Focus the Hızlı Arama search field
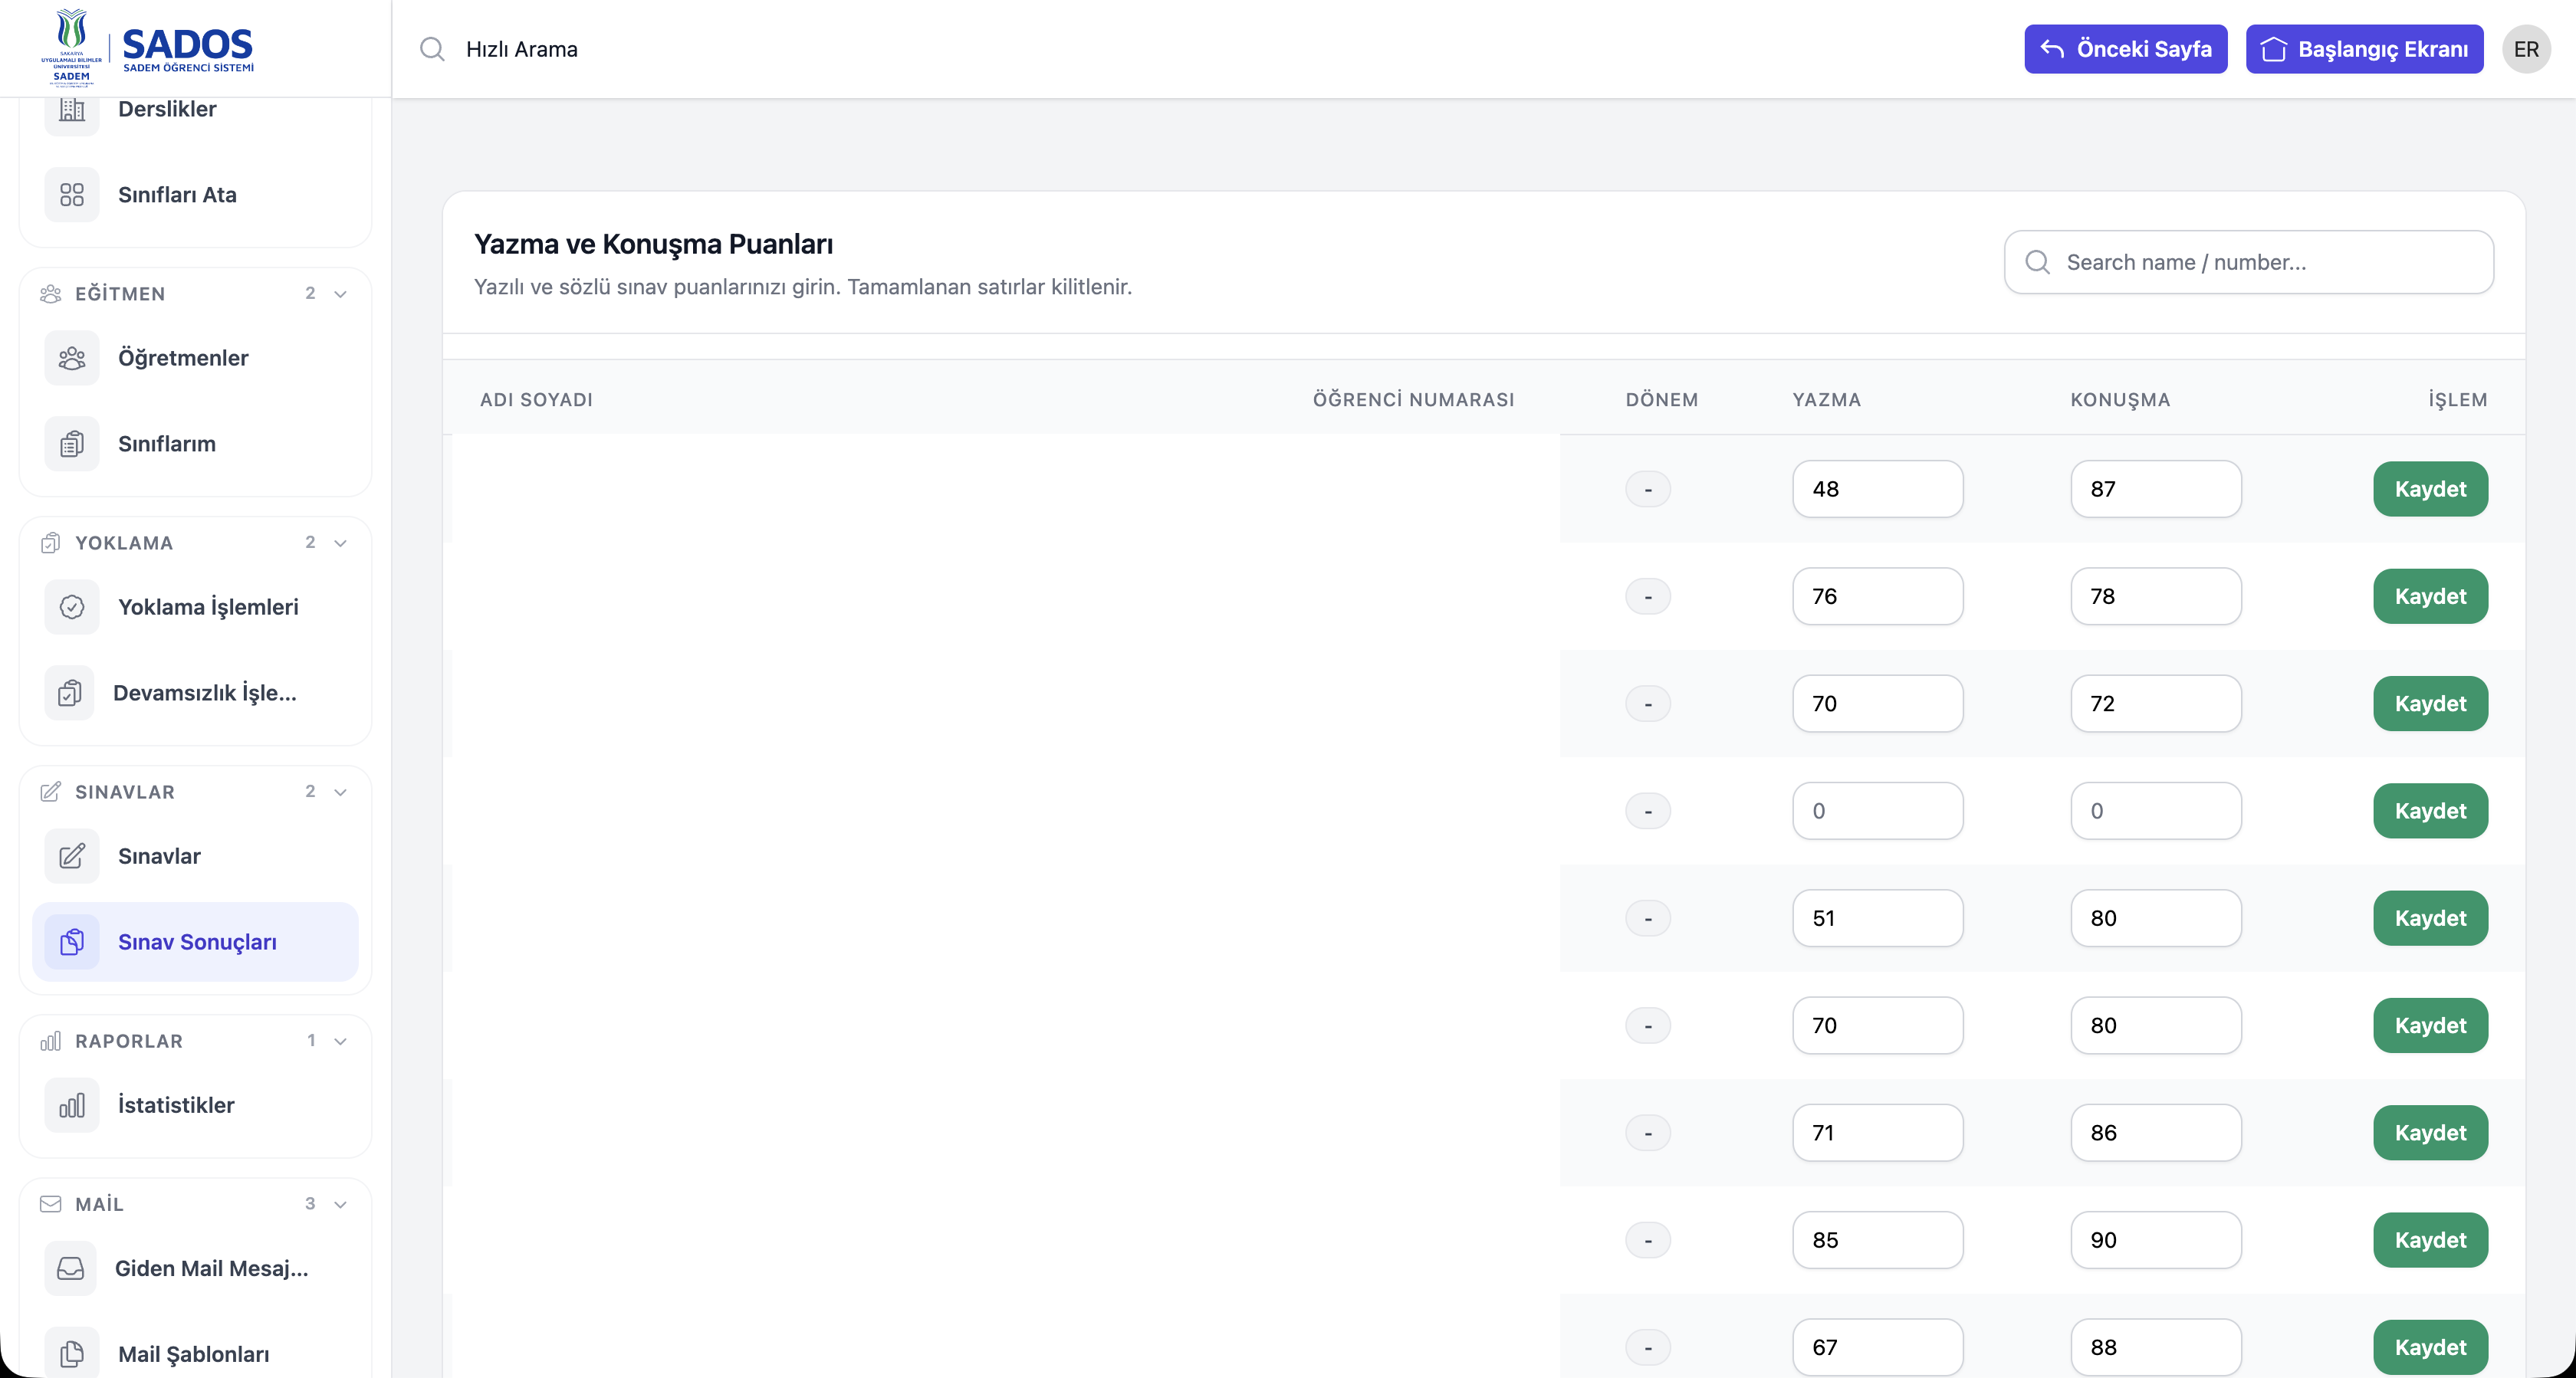Screen dimensions: 2576x1378 click(x=1200, y=49)
